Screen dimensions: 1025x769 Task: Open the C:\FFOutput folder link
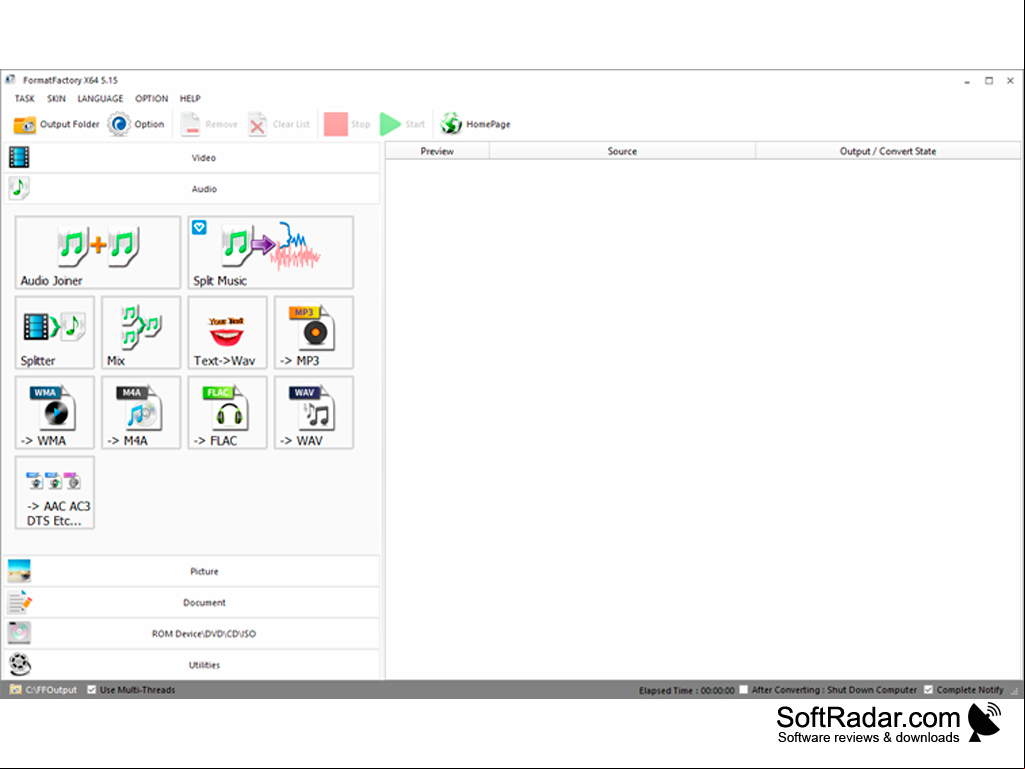tap(44, 690)
